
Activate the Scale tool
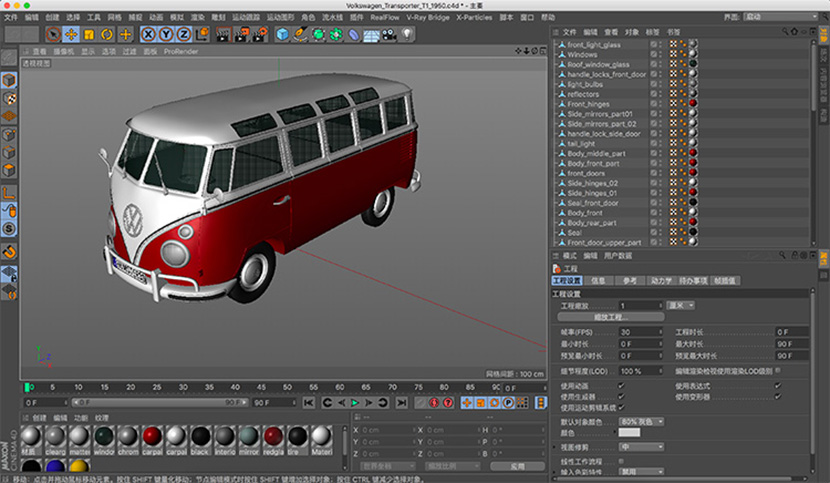pos(89,35)
